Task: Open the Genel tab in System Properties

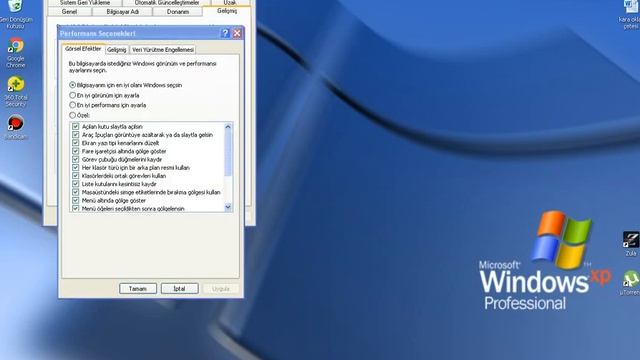Action: click(69, 12)
